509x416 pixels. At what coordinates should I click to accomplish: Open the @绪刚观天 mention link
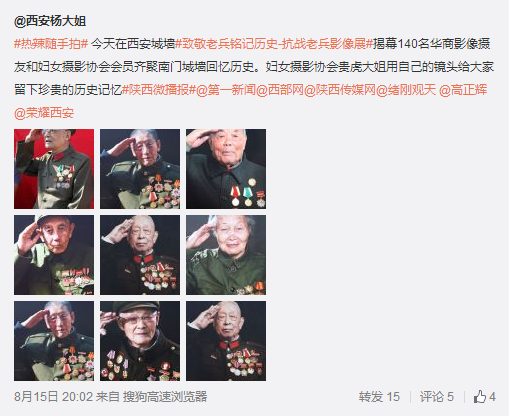406,90
